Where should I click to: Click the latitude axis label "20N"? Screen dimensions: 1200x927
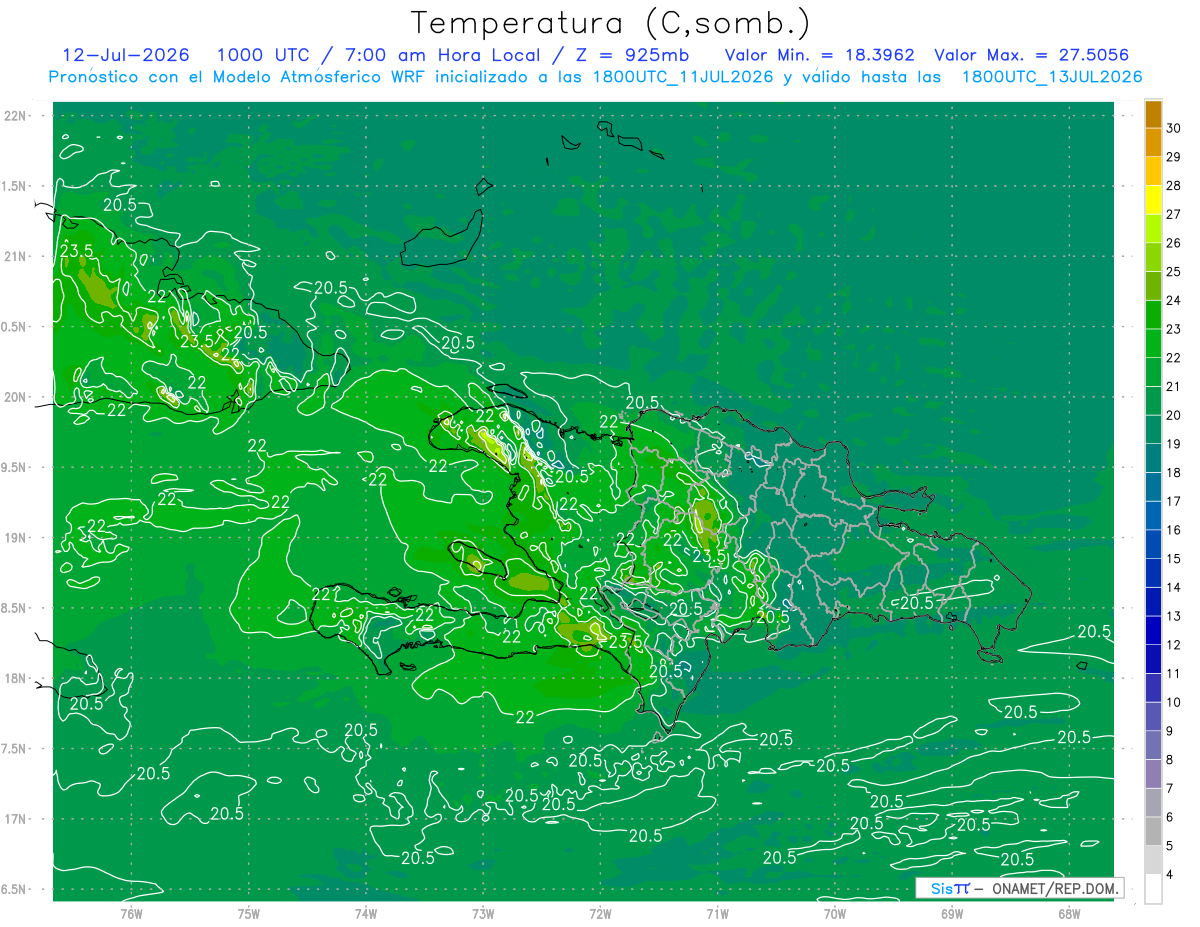[16, 397]
